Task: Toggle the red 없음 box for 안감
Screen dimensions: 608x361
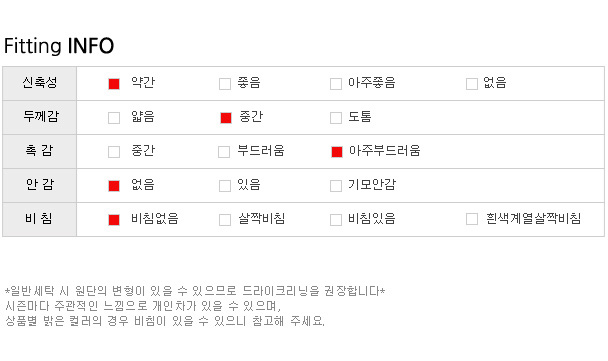Action: 114,186
